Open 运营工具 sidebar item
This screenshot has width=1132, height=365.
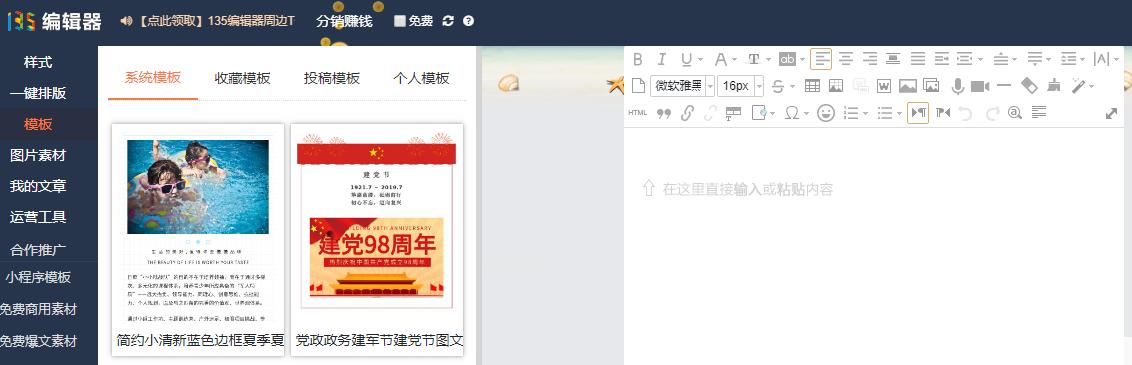[x=38, y=217]
